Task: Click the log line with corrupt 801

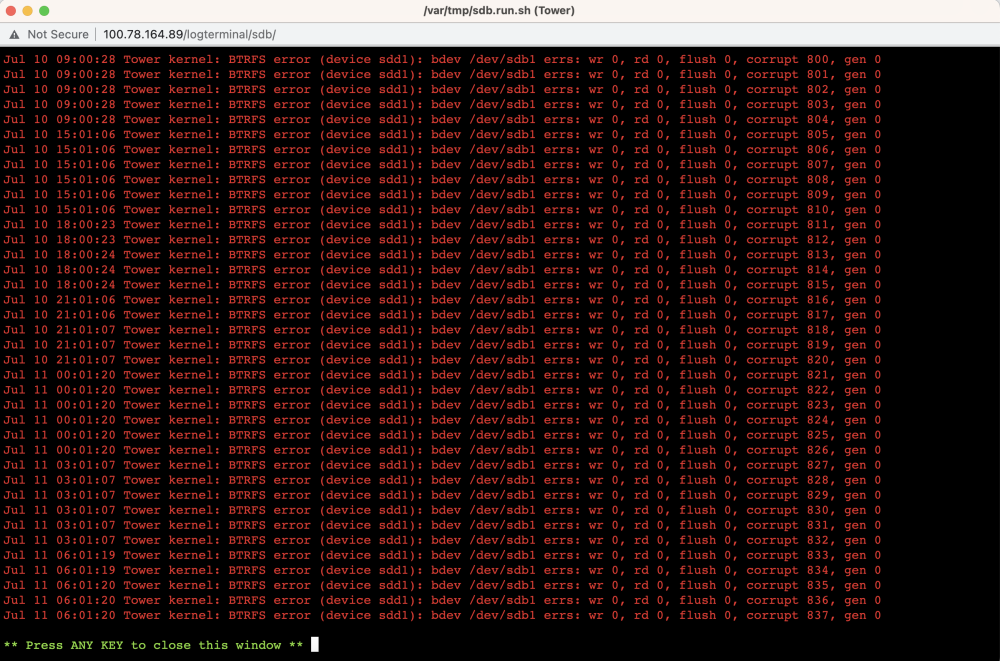Action: [442, 75]
